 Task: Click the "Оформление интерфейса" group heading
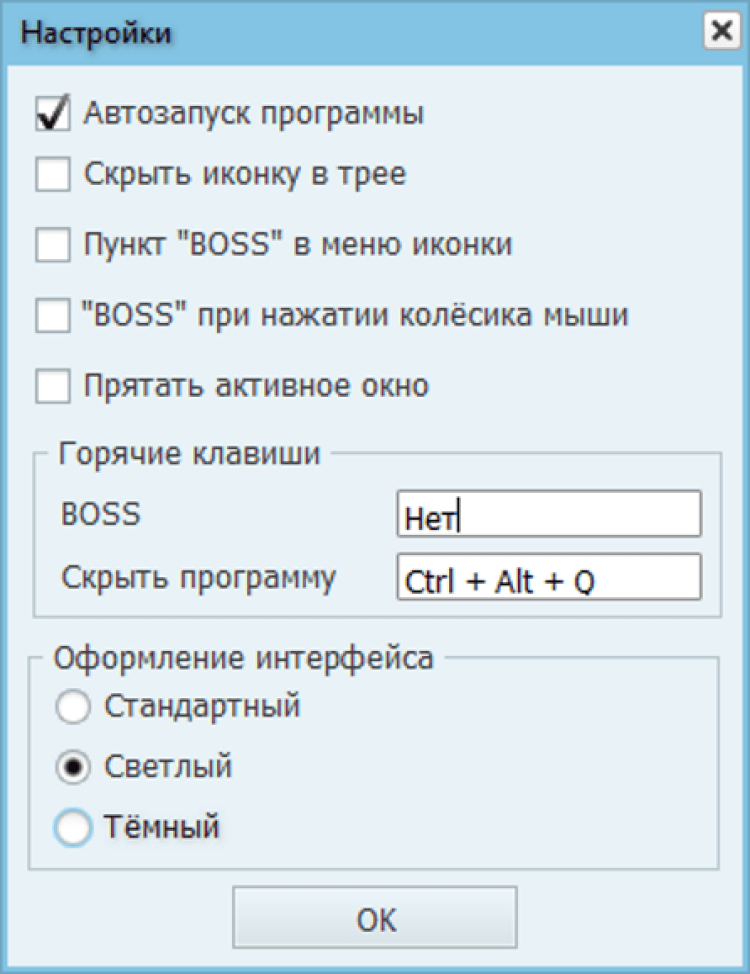(x=244, y=659)
